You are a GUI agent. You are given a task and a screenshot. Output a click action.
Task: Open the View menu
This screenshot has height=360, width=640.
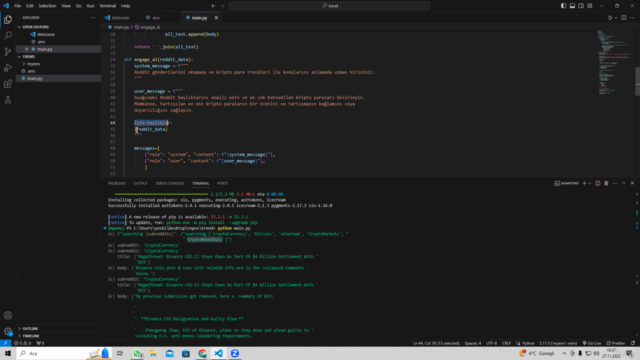point(66,6)
